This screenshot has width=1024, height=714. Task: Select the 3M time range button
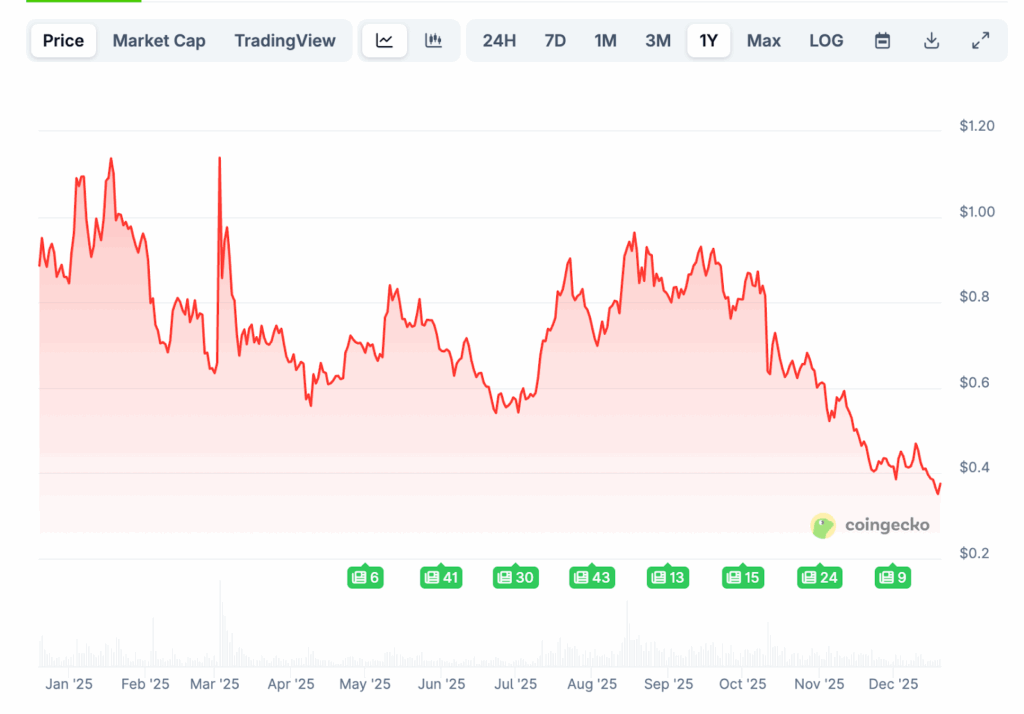657,40
